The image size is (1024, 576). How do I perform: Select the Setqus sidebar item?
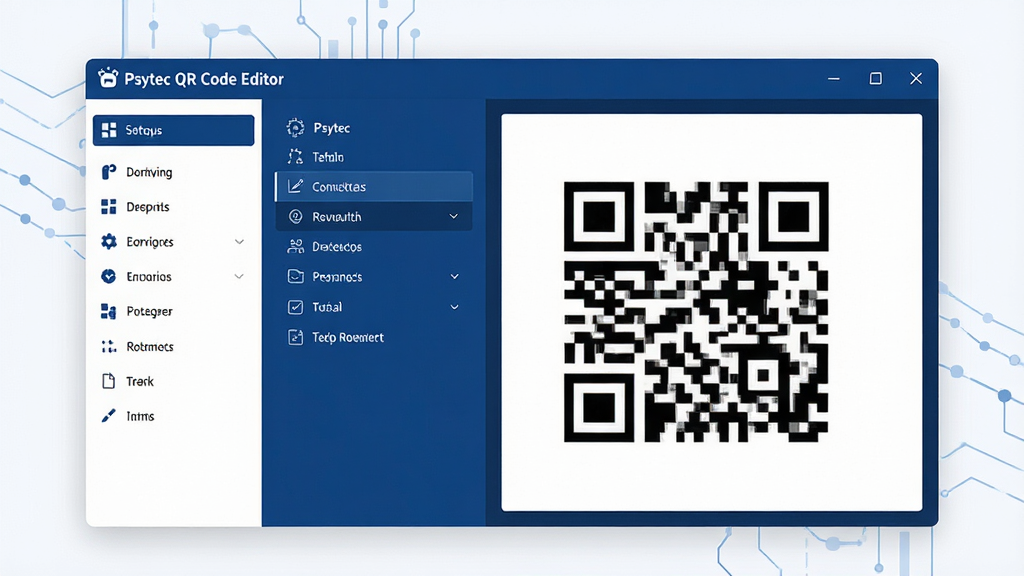[174, 130]
